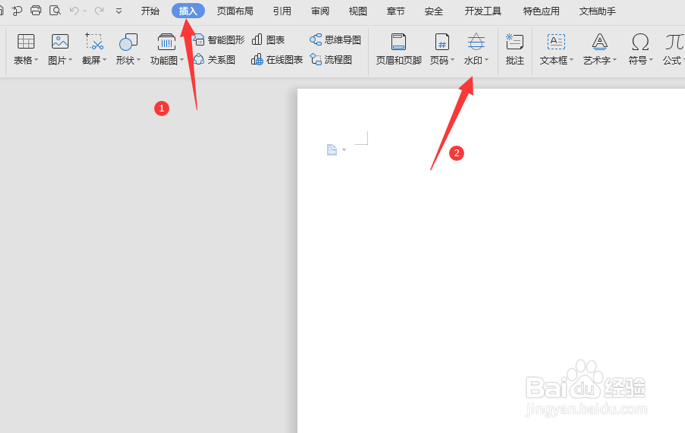Image resolution: width=685 pixels, height=433 pixels.
Task: Expand the 水印 dropdown arrow
Action: [x=487, y=60]
